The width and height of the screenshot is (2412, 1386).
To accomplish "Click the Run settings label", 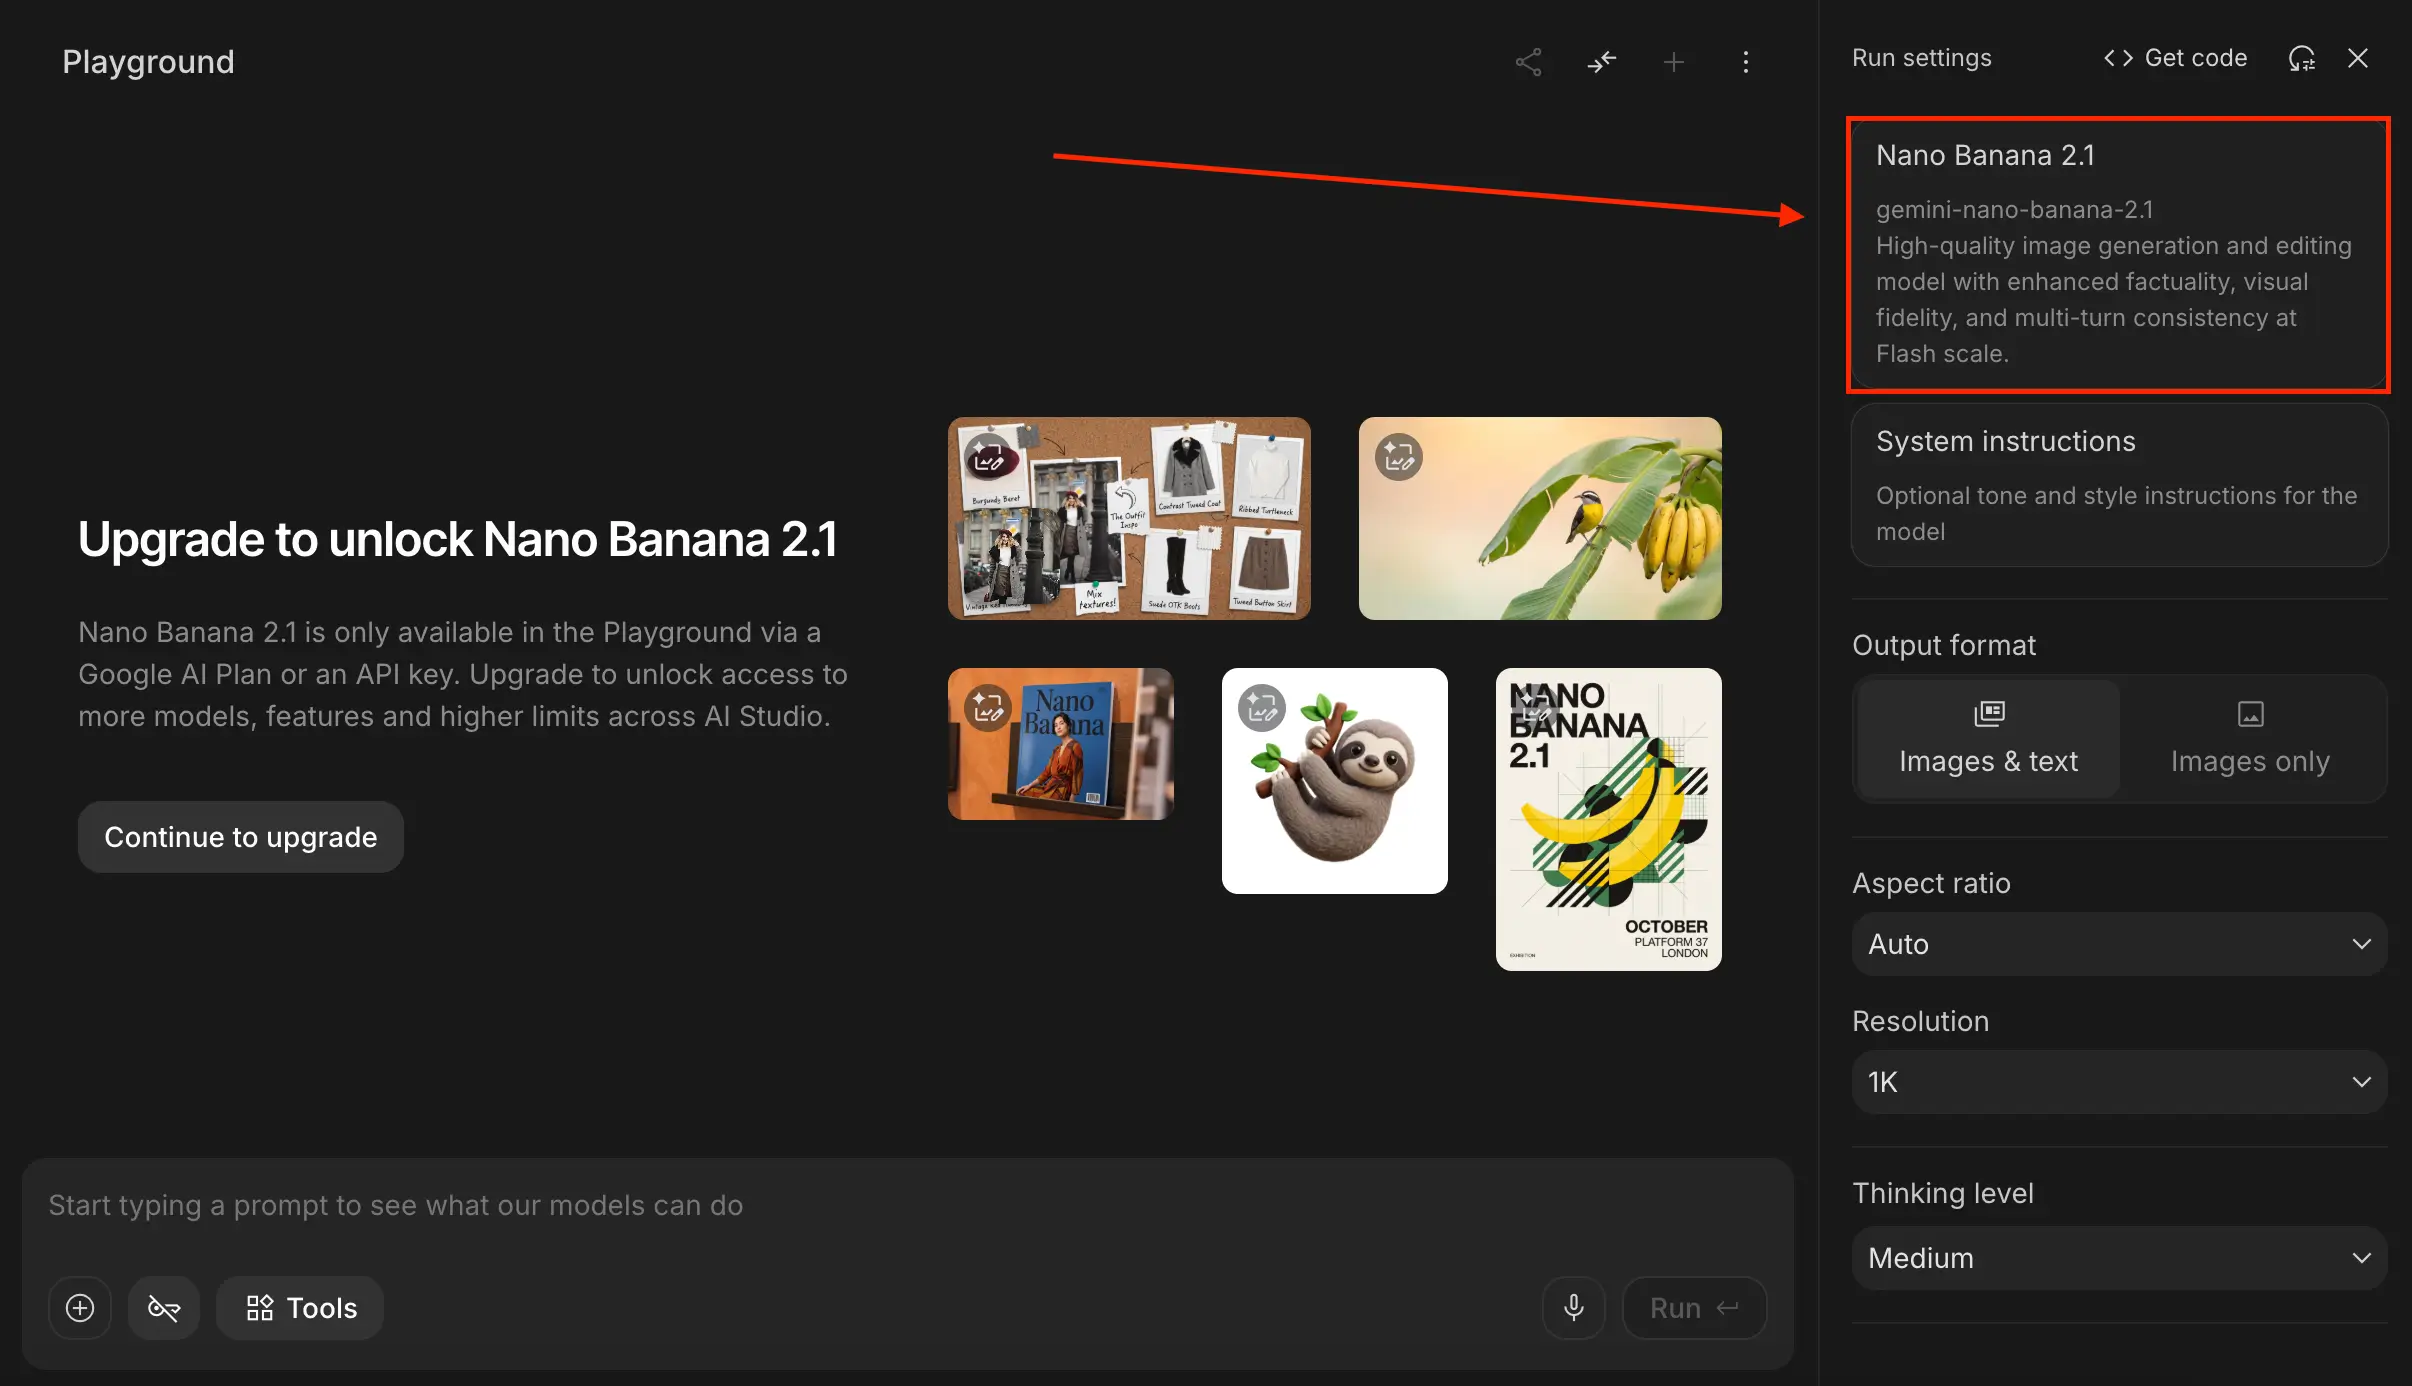I will point(1921,58).
